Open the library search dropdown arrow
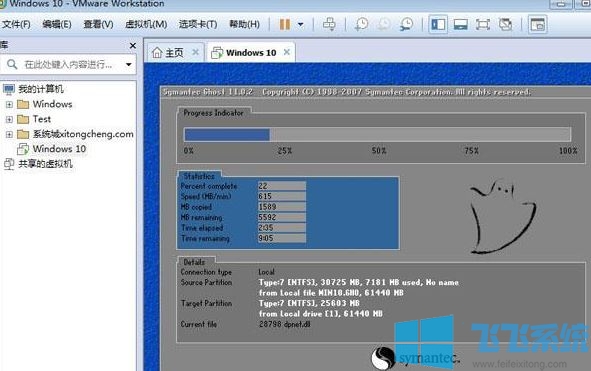 [129, 64]
